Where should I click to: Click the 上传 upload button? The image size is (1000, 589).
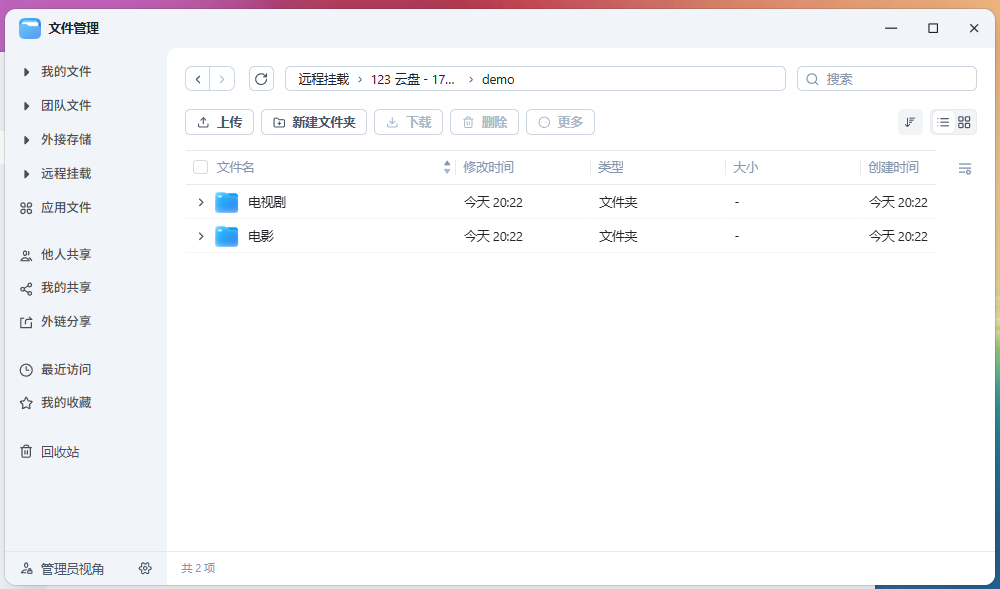[220, 122]
